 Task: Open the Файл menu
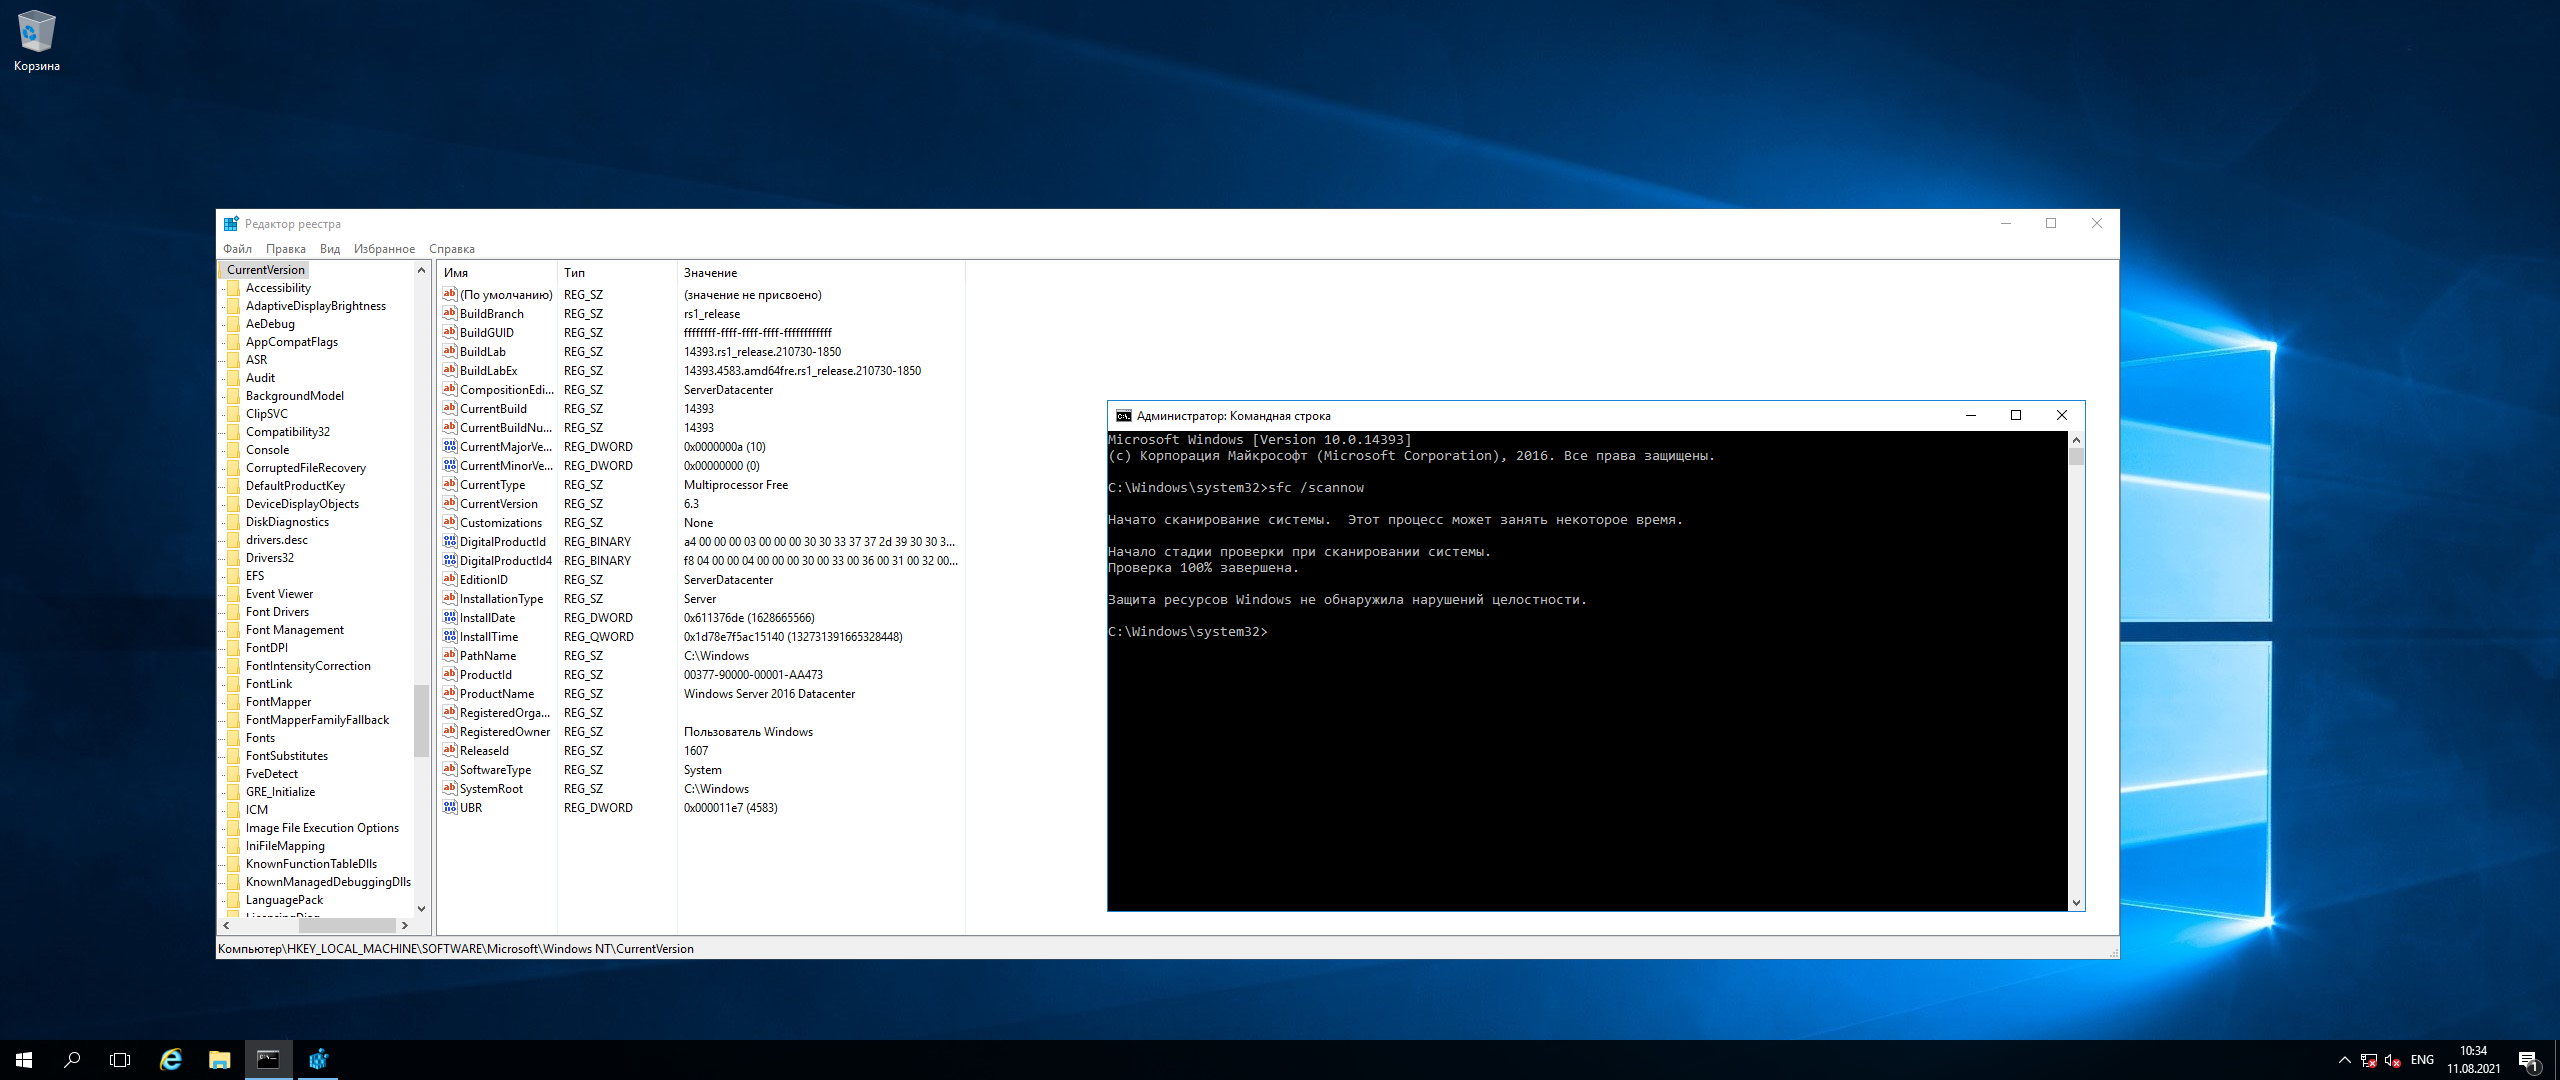[x=237, y=249]
